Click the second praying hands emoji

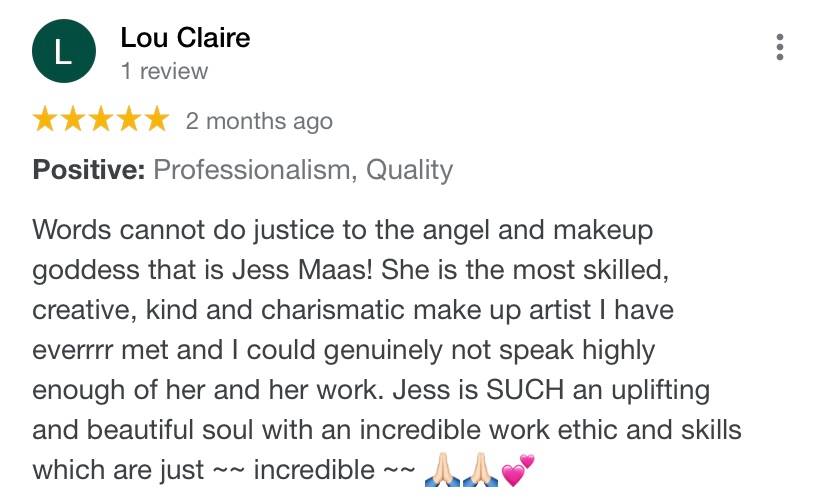coord(481,469)
